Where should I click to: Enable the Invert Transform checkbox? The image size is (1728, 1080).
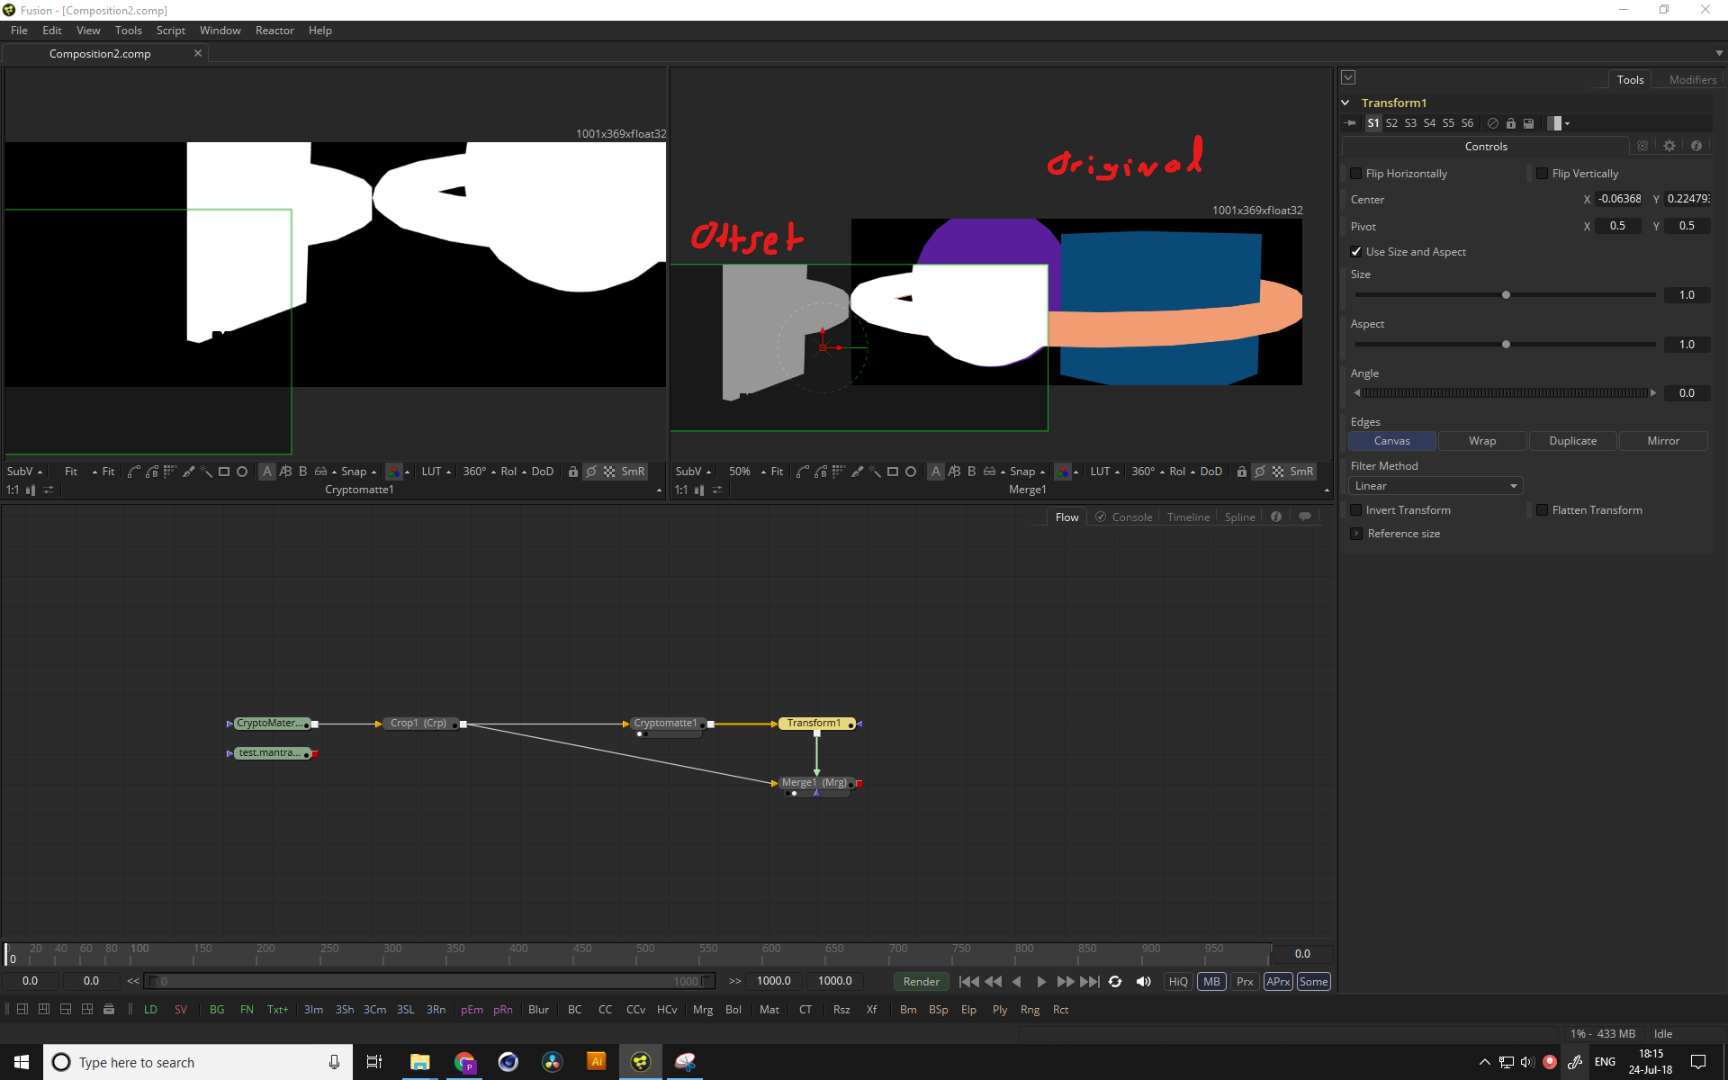[x=1356, y=510]
